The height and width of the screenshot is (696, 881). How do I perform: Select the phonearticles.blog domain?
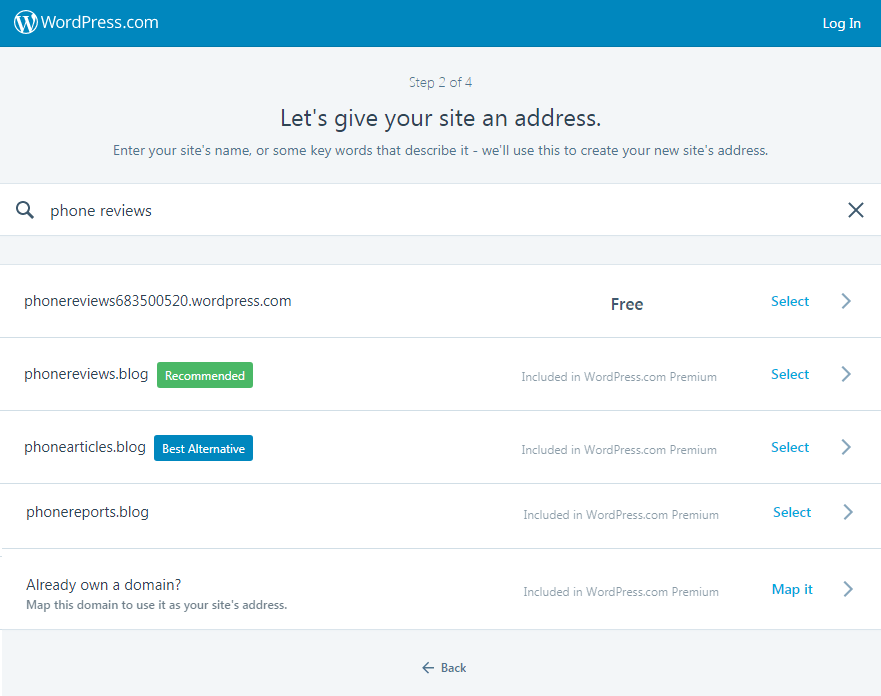pyautogui.click(x=789, y=447)
